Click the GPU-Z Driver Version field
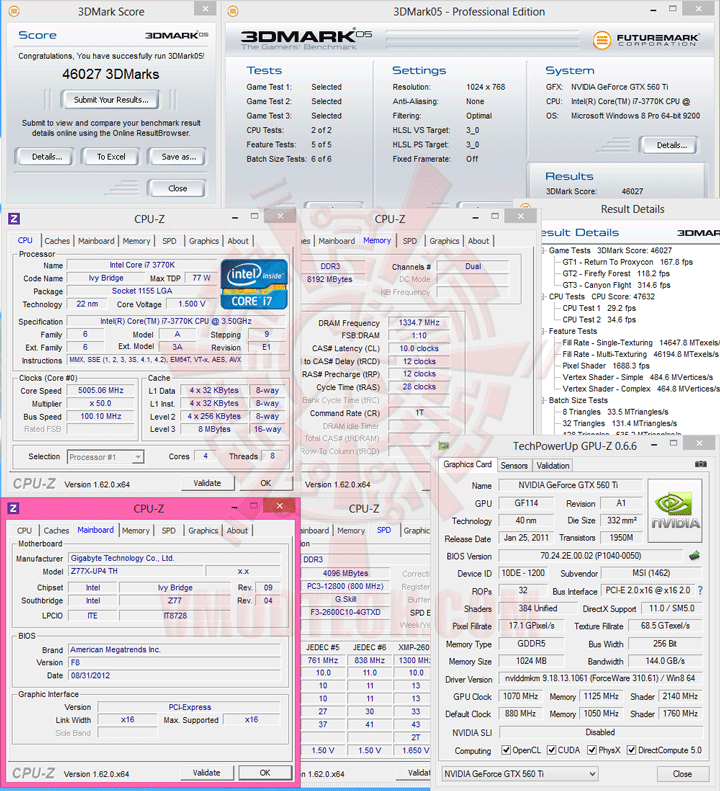This screenshot has height=791, width=720. point(600,678)
